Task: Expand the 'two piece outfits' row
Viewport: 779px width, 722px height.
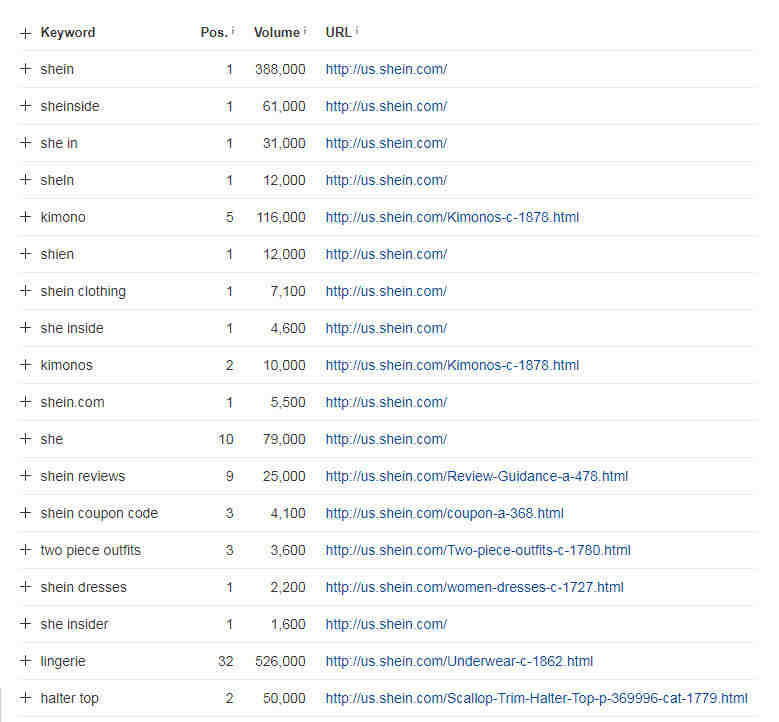Action: coord(25,550)
